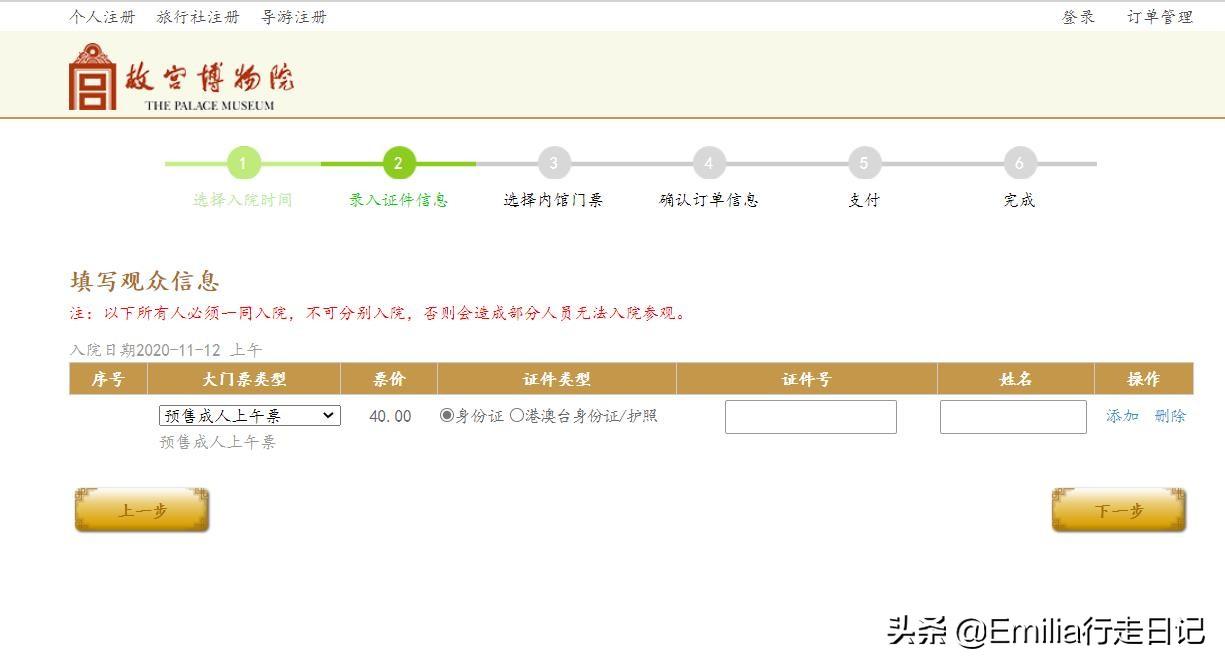Viewport: 1225px width, 666px height.
Task: Click the 订单管理 menu item
Action: tap(1158, 16)
